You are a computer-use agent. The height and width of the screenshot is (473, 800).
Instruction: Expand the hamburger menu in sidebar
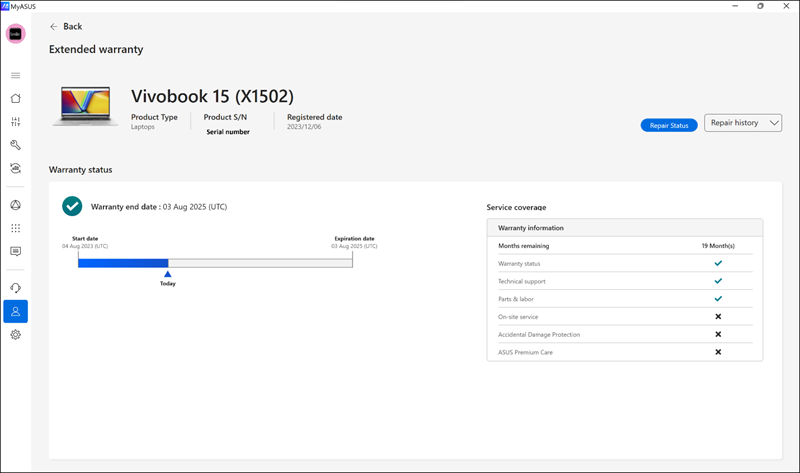(15, 76)
